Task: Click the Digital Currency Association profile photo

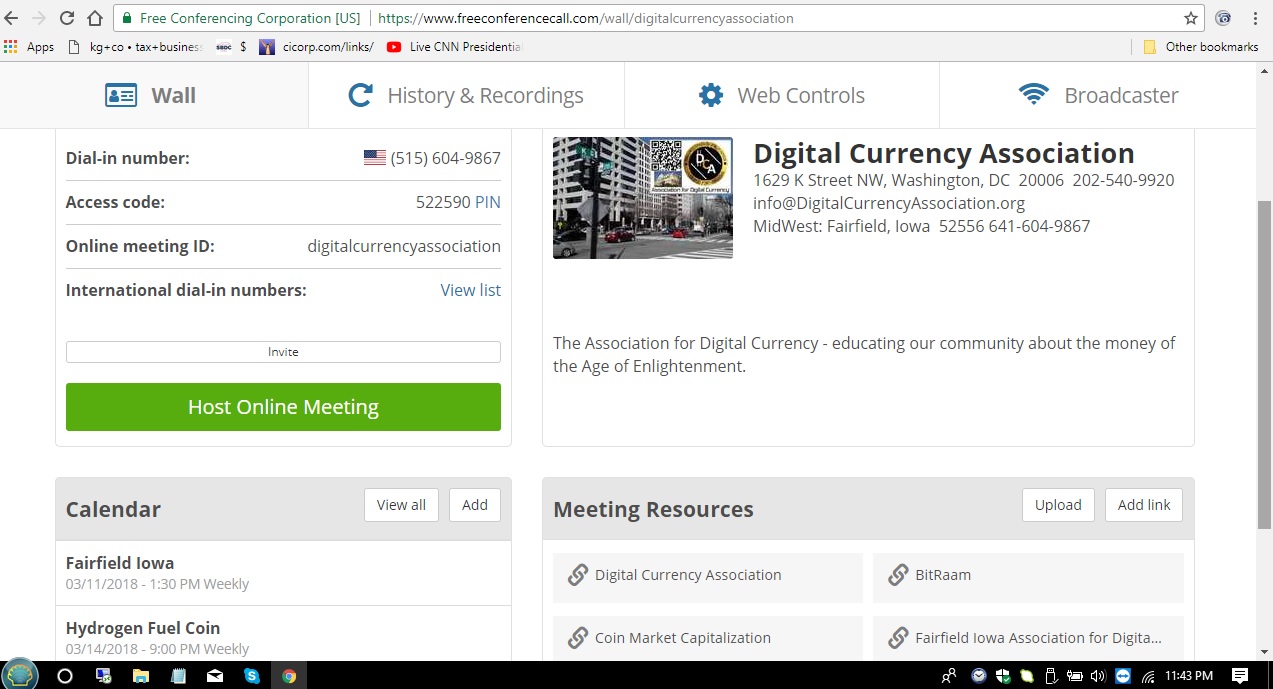Action: tap(643, 198)
